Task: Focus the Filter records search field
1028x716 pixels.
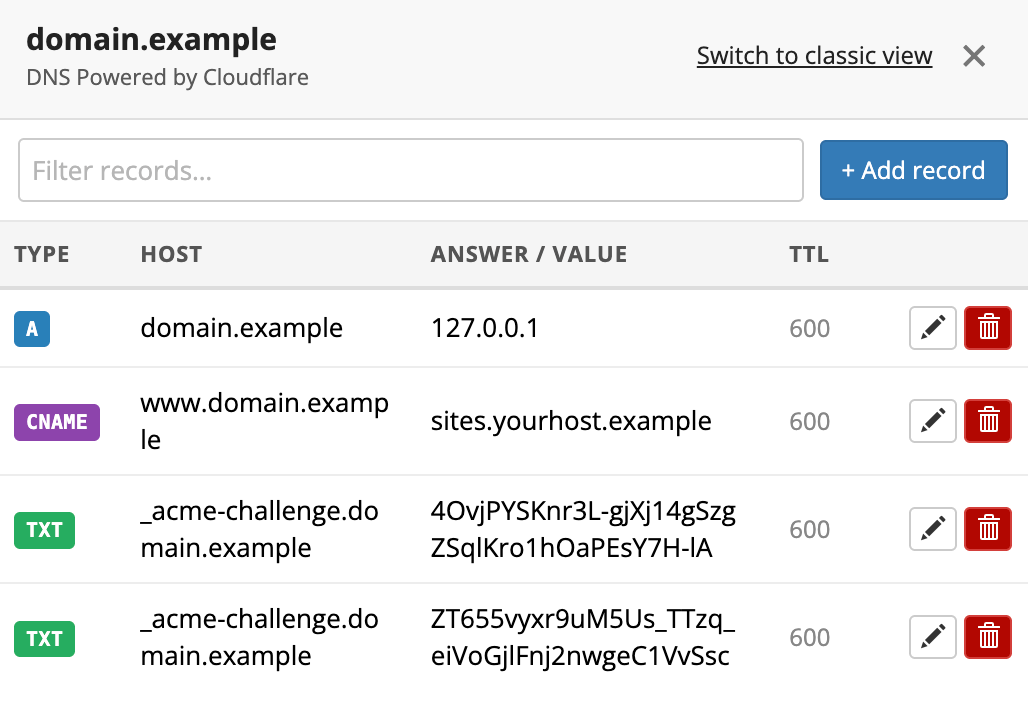Action: point(410,170)
